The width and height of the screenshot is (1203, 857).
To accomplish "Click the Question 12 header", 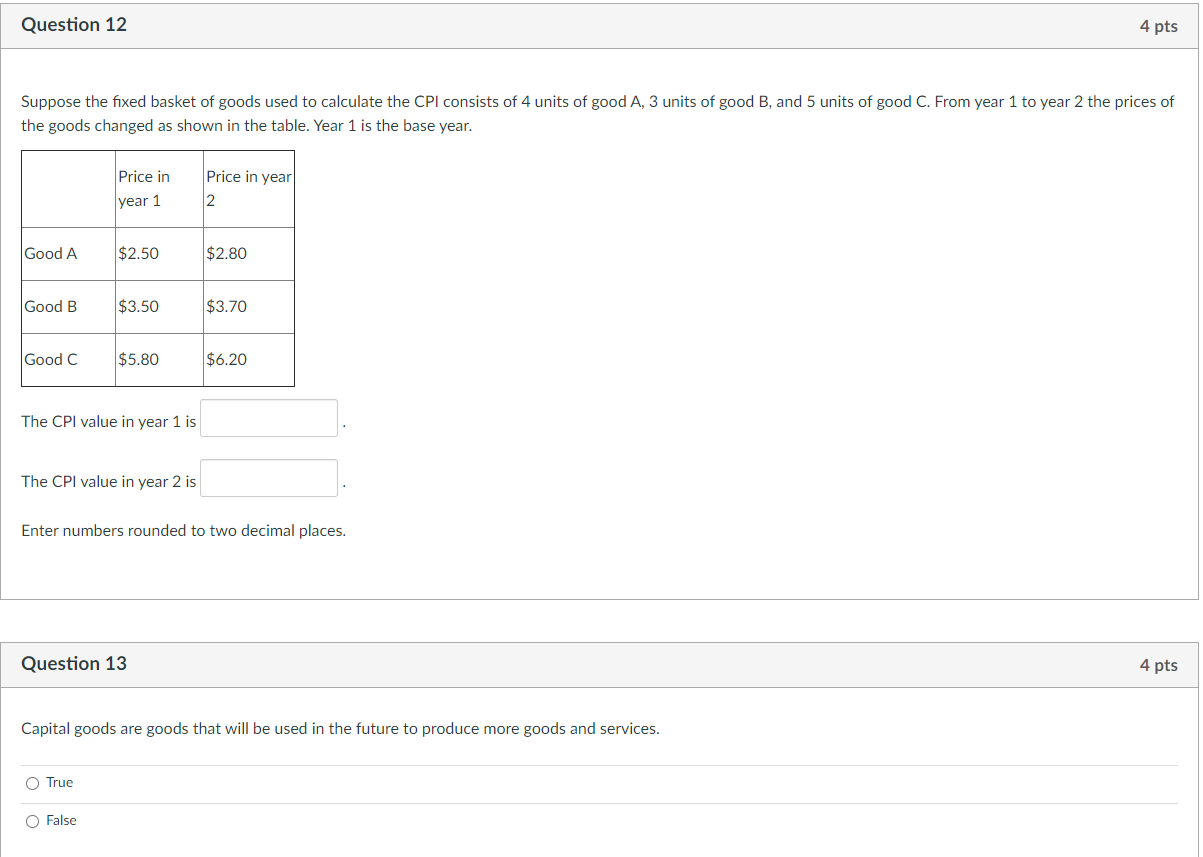I will [x=74, y=24].
